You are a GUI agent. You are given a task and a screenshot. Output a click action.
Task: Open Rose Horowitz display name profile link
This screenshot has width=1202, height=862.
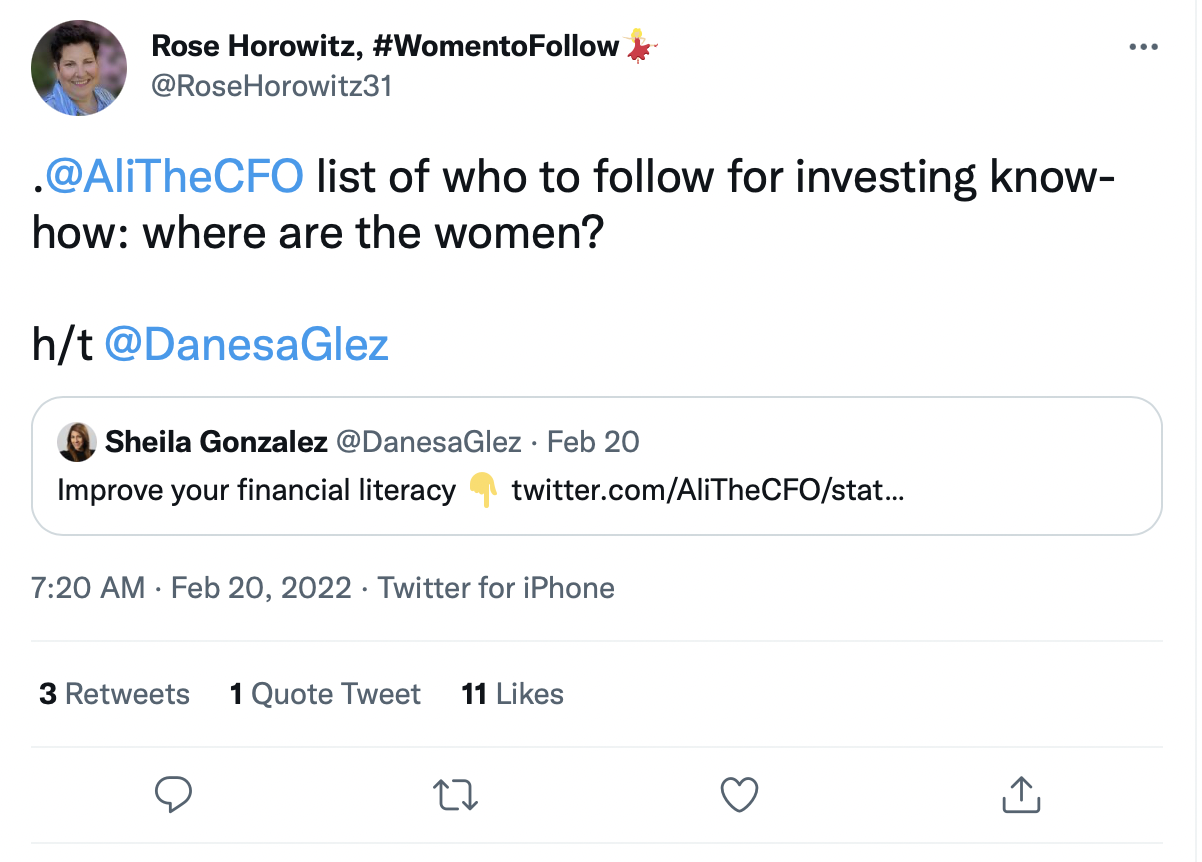pyautogui.click(x=385, y=46)
